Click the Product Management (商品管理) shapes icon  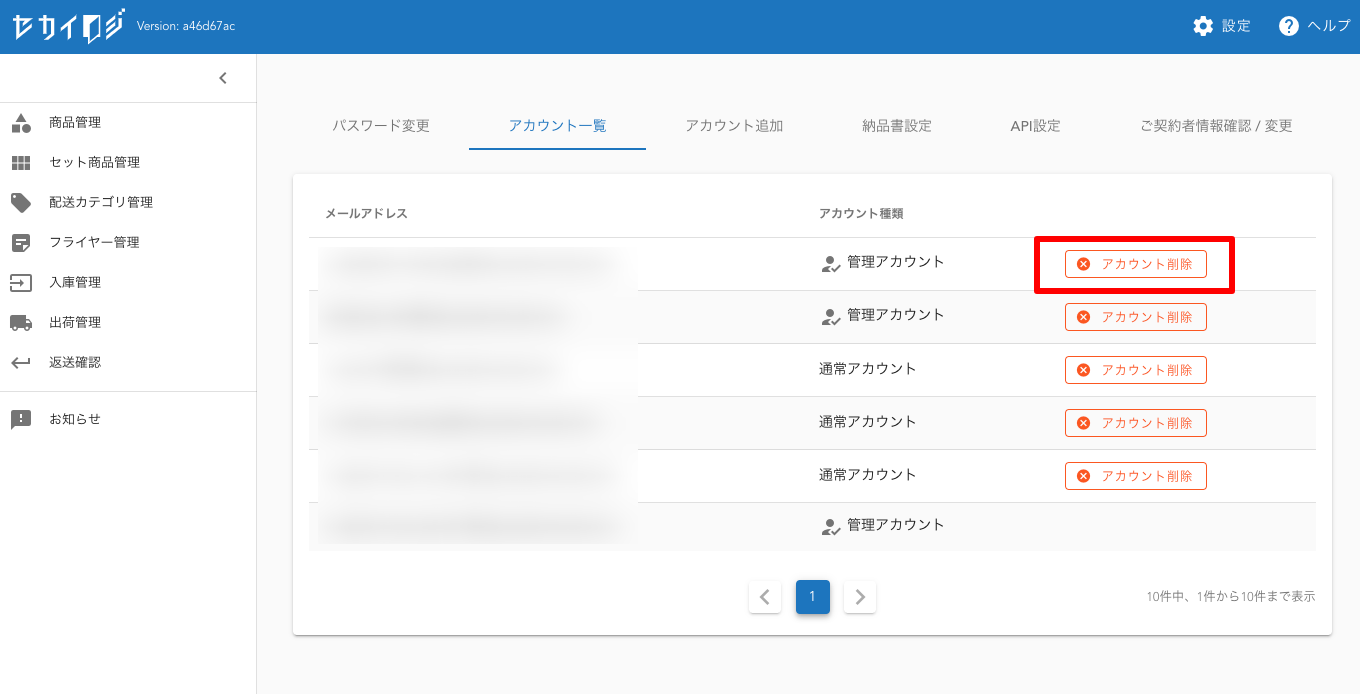pos(21,123)
